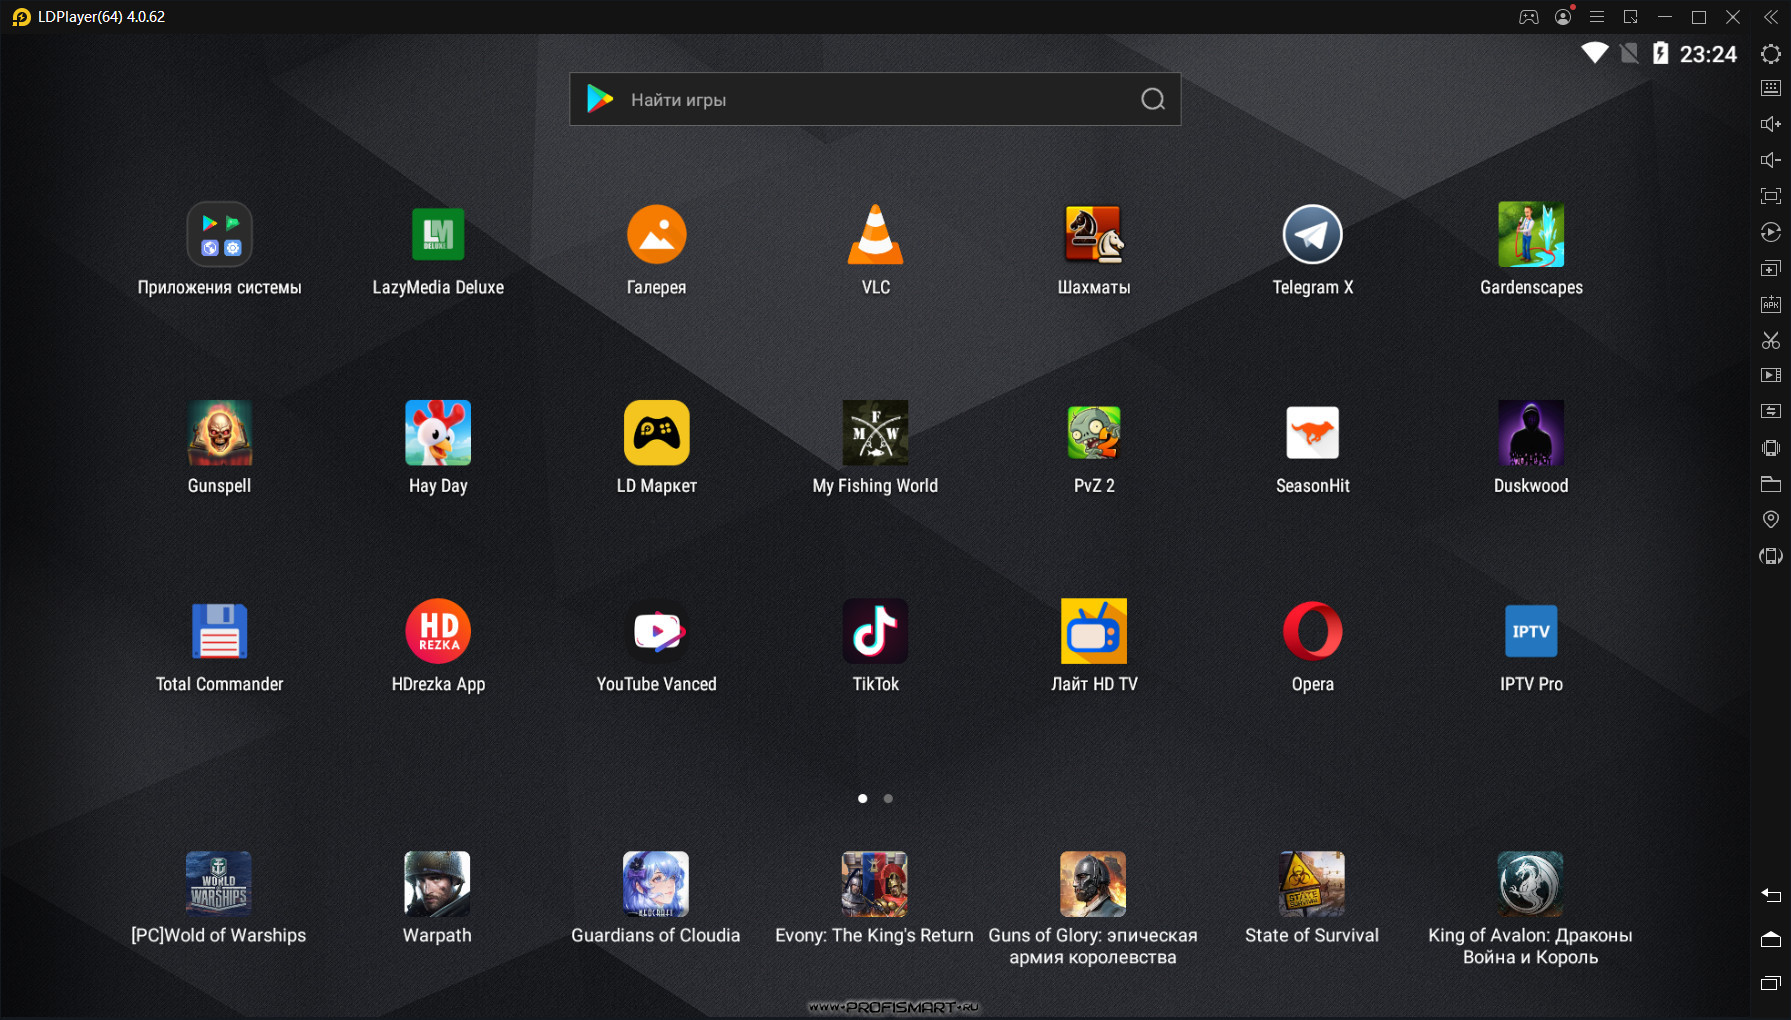Open keyboard mapping tool in sidebar

[x=1770, y=88]
